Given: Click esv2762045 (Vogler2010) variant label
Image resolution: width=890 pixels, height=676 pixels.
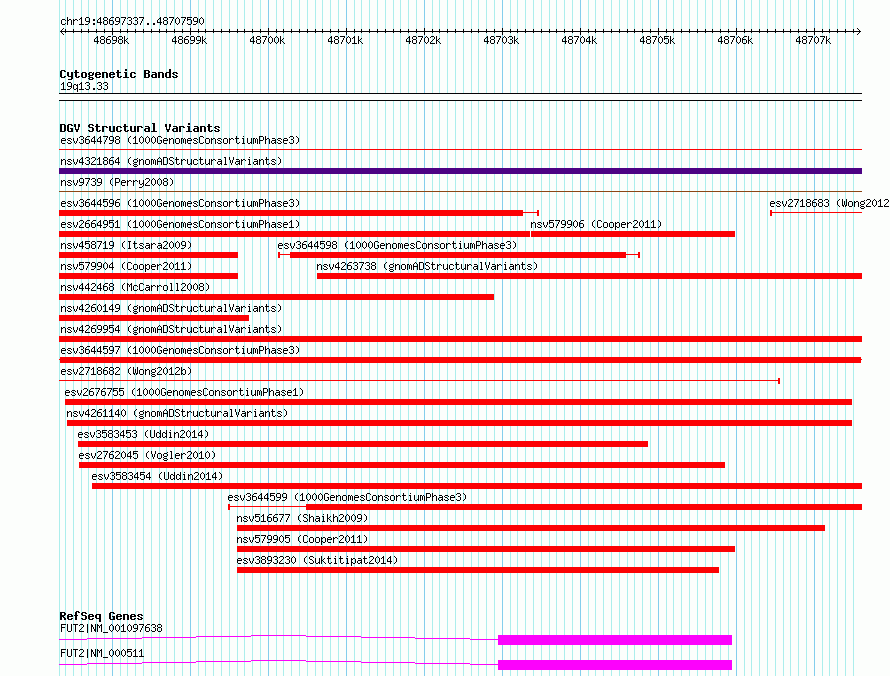Looking at the screenshot, I should [x=147, y=455].
